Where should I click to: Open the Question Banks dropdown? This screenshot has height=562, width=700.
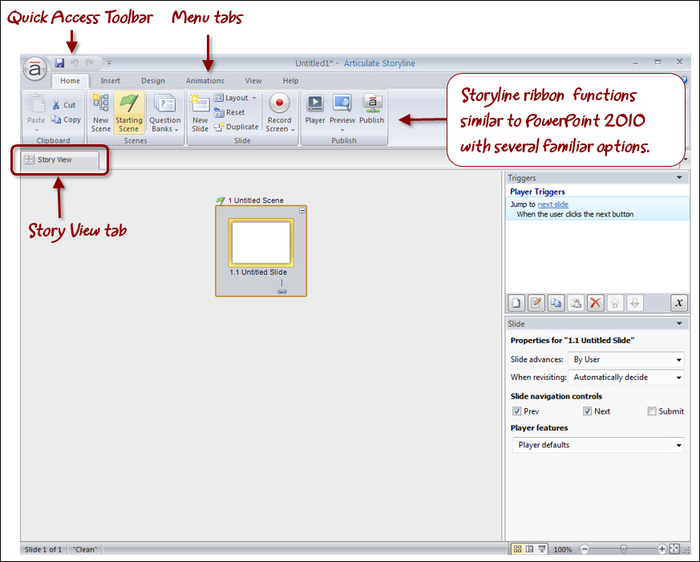click(165, 113)
